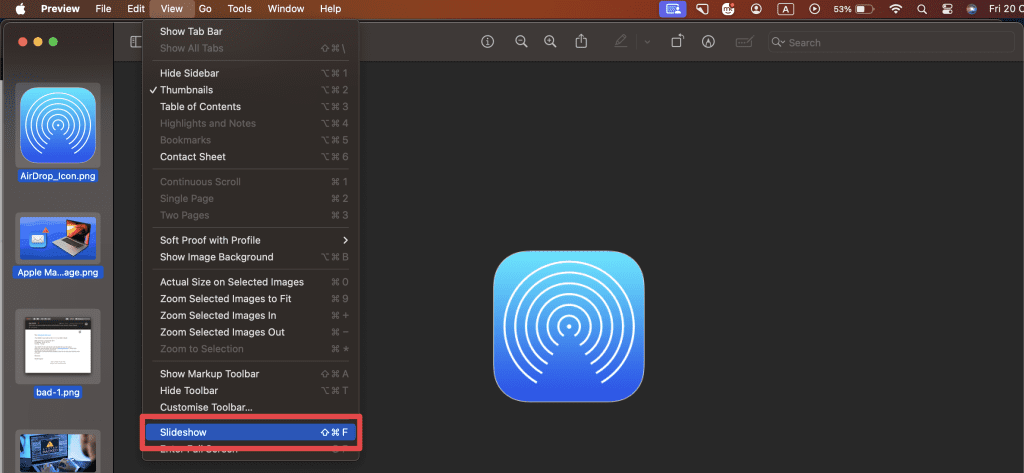Select the checked Thumbnails view option
Viewport: 1024px width, 473px height.
click(x=186, y=90)
